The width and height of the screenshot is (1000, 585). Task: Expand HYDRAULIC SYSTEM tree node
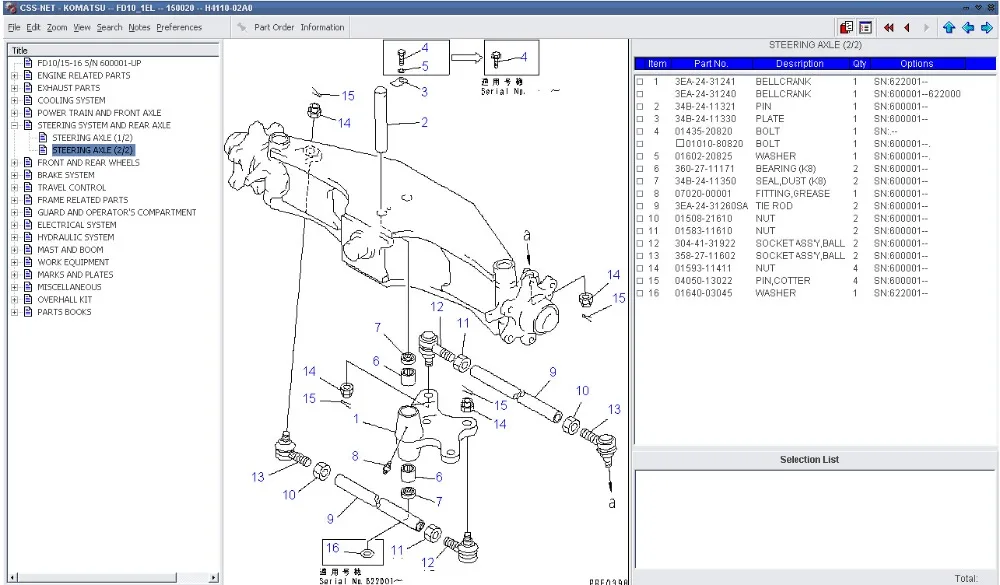[14, 237]
